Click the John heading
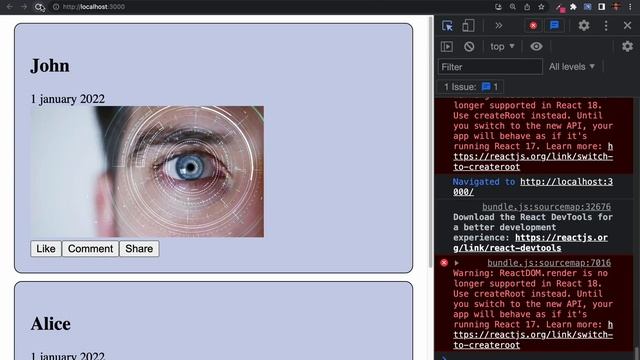Viewport: 640px width, 360px height. point(50,66)
